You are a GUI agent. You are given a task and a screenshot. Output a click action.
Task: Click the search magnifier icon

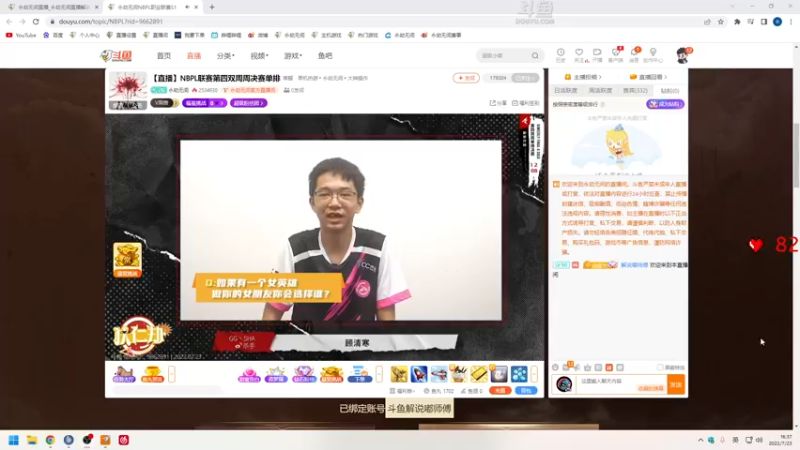535,56
